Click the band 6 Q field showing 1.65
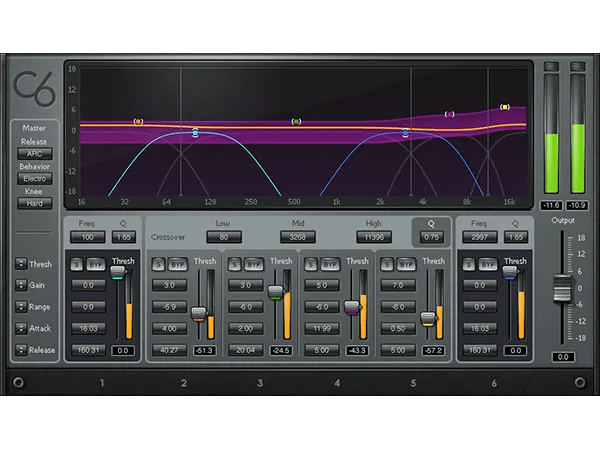The image size is (600, 450). 516,237
